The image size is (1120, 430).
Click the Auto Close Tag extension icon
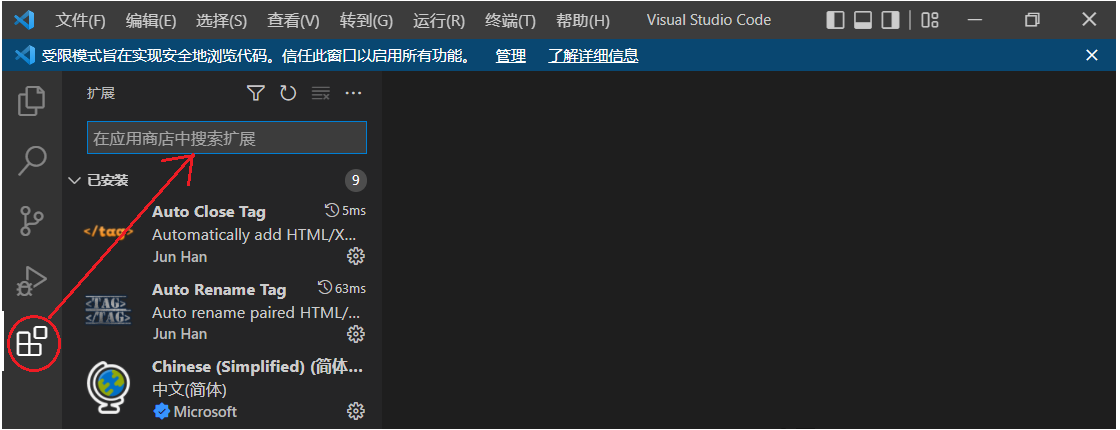(x=109, y=231)
